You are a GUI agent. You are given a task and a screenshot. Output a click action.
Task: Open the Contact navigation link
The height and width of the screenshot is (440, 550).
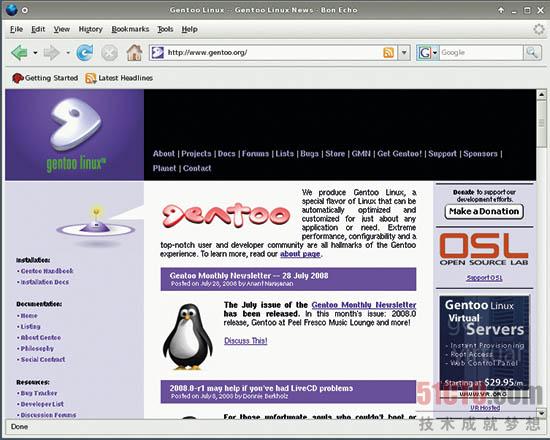pos(197,168)
